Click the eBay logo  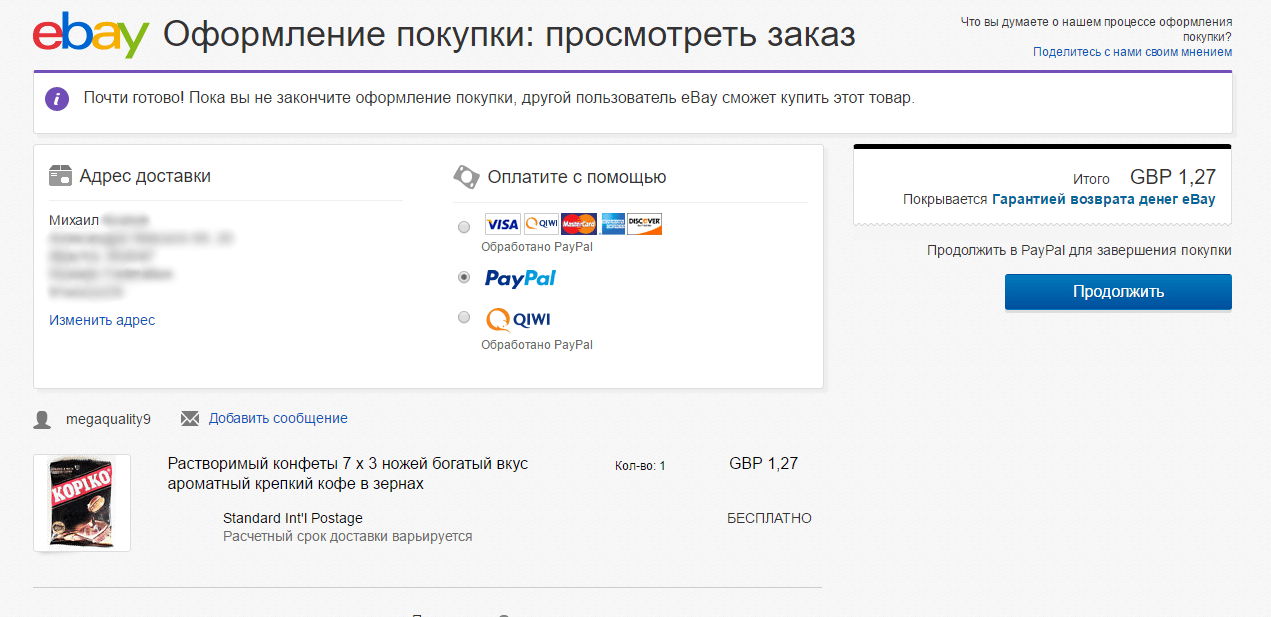(91, 35)
